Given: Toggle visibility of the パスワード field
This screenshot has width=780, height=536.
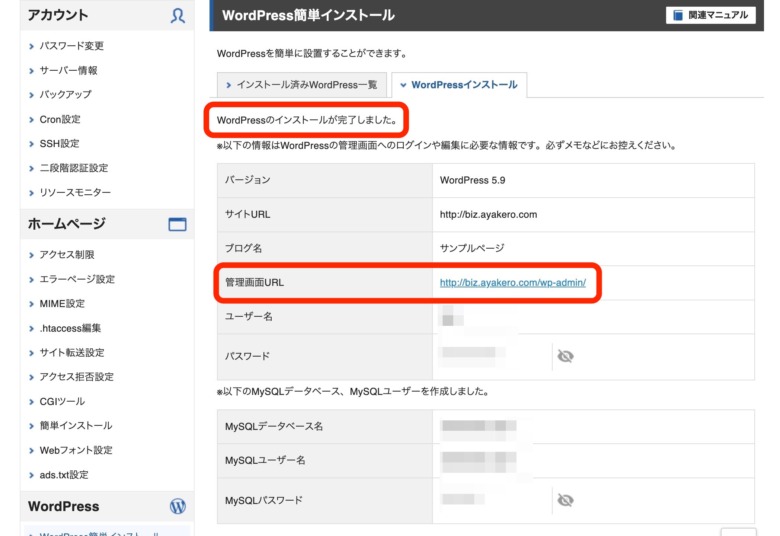Looking at the screenshot, I should pyautogui.click(x=565, y=356).
